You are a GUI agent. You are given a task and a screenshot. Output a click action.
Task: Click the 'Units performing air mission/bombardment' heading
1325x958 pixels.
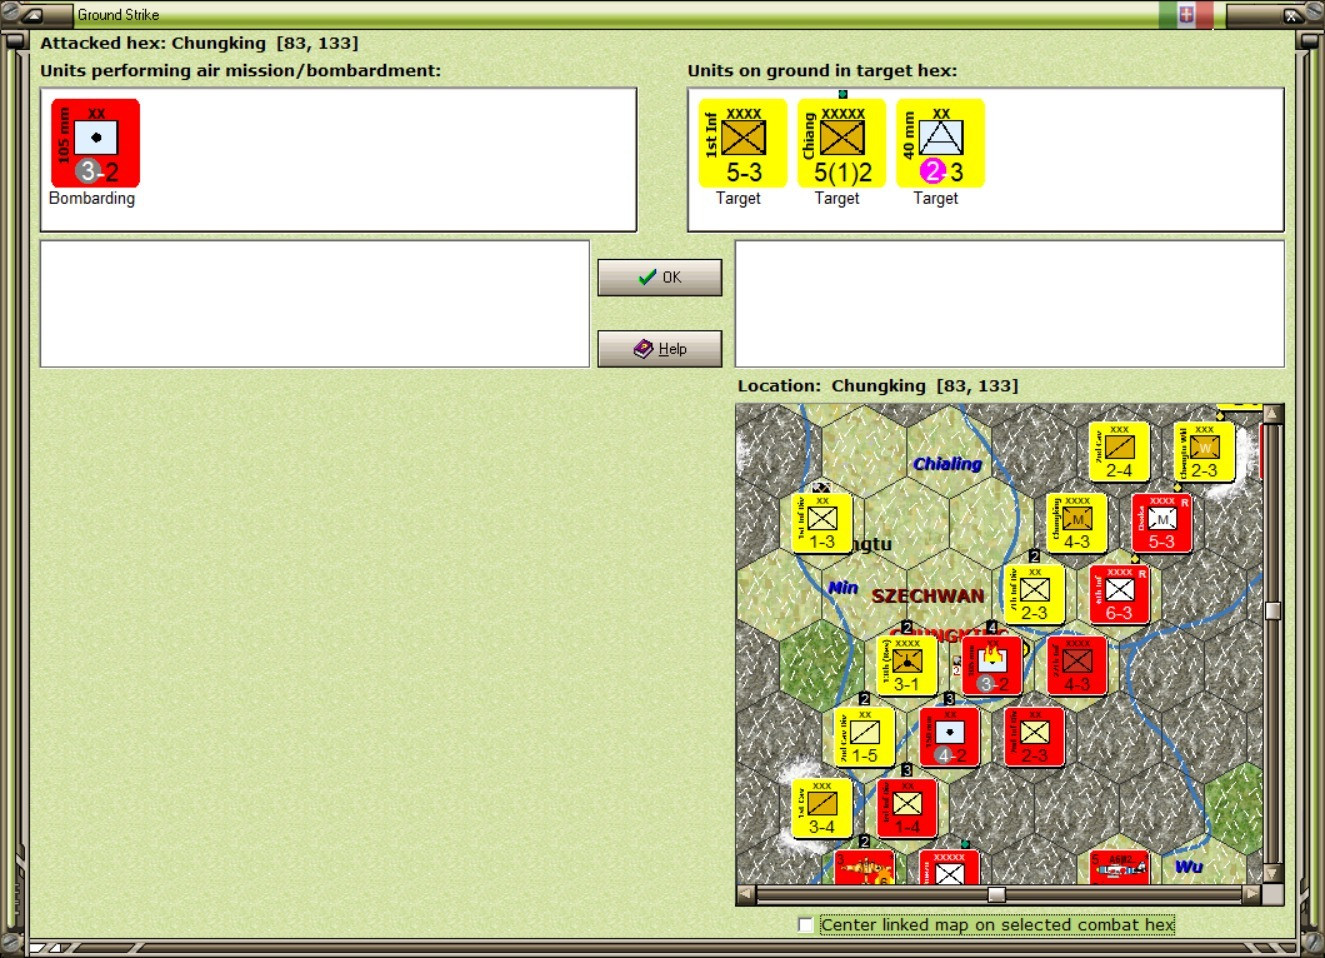pyautogui.click(x=240, y=71)
